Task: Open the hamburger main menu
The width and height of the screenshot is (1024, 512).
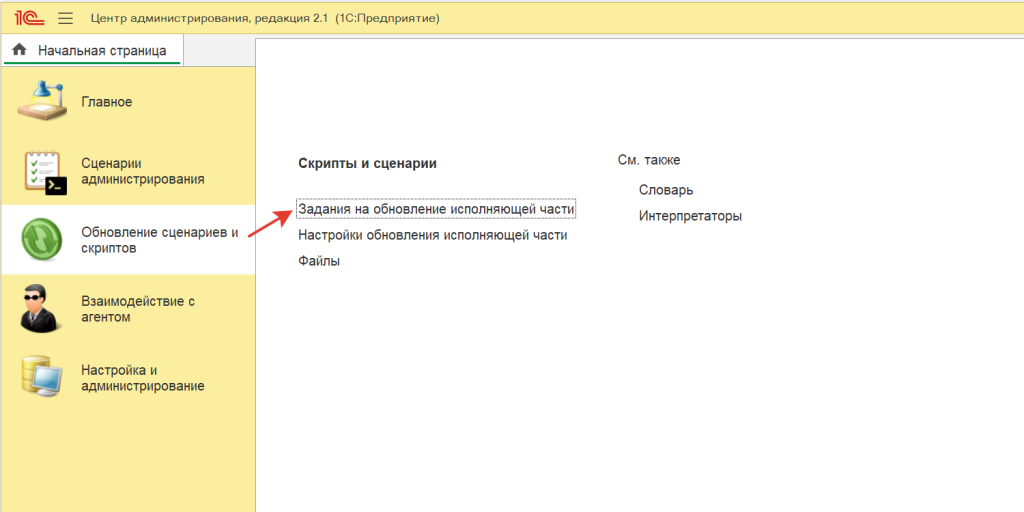Action: click(66, 18)
